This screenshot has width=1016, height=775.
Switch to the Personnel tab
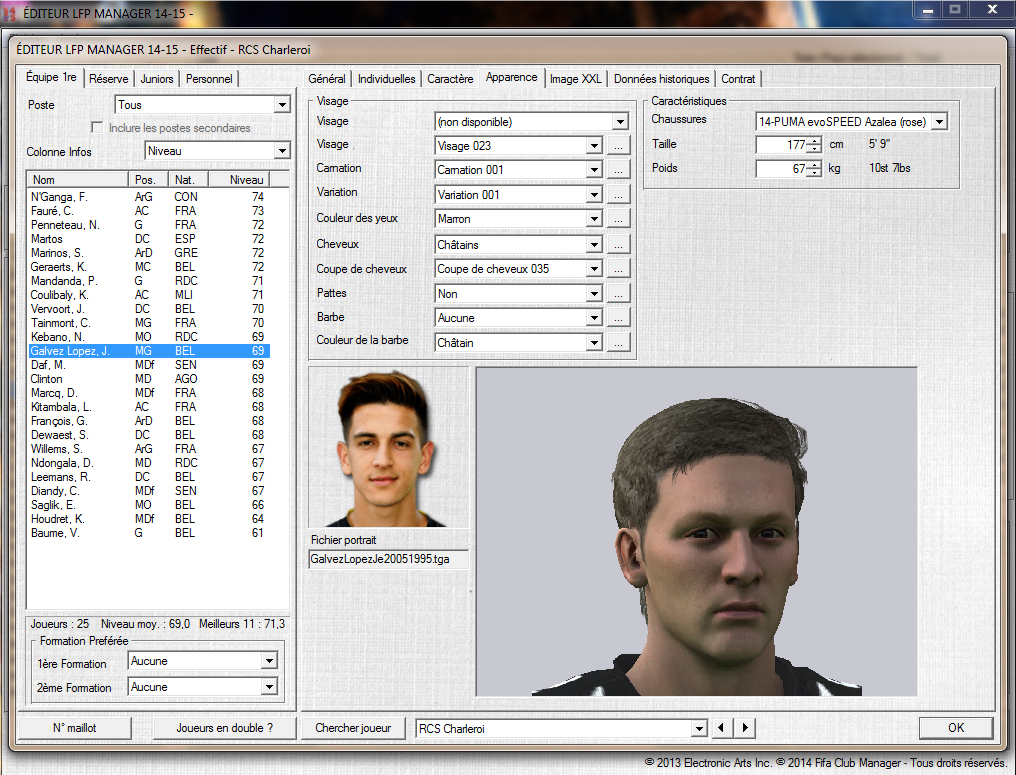click(209, 78)
